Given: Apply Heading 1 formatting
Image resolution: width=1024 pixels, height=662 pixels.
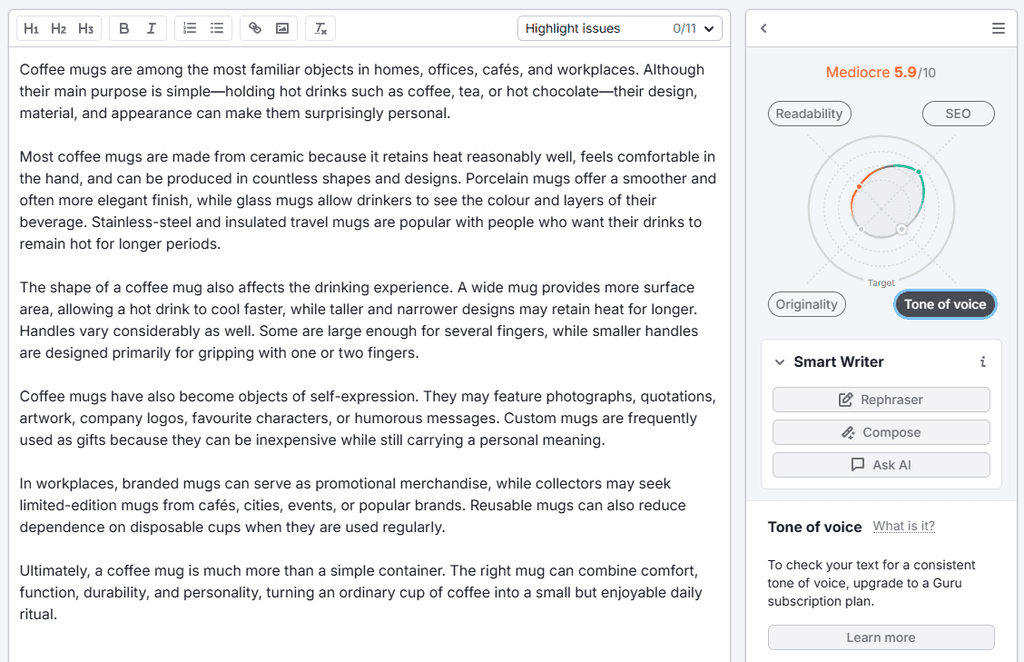Looking at the screenshot, I should click(31, 29).
